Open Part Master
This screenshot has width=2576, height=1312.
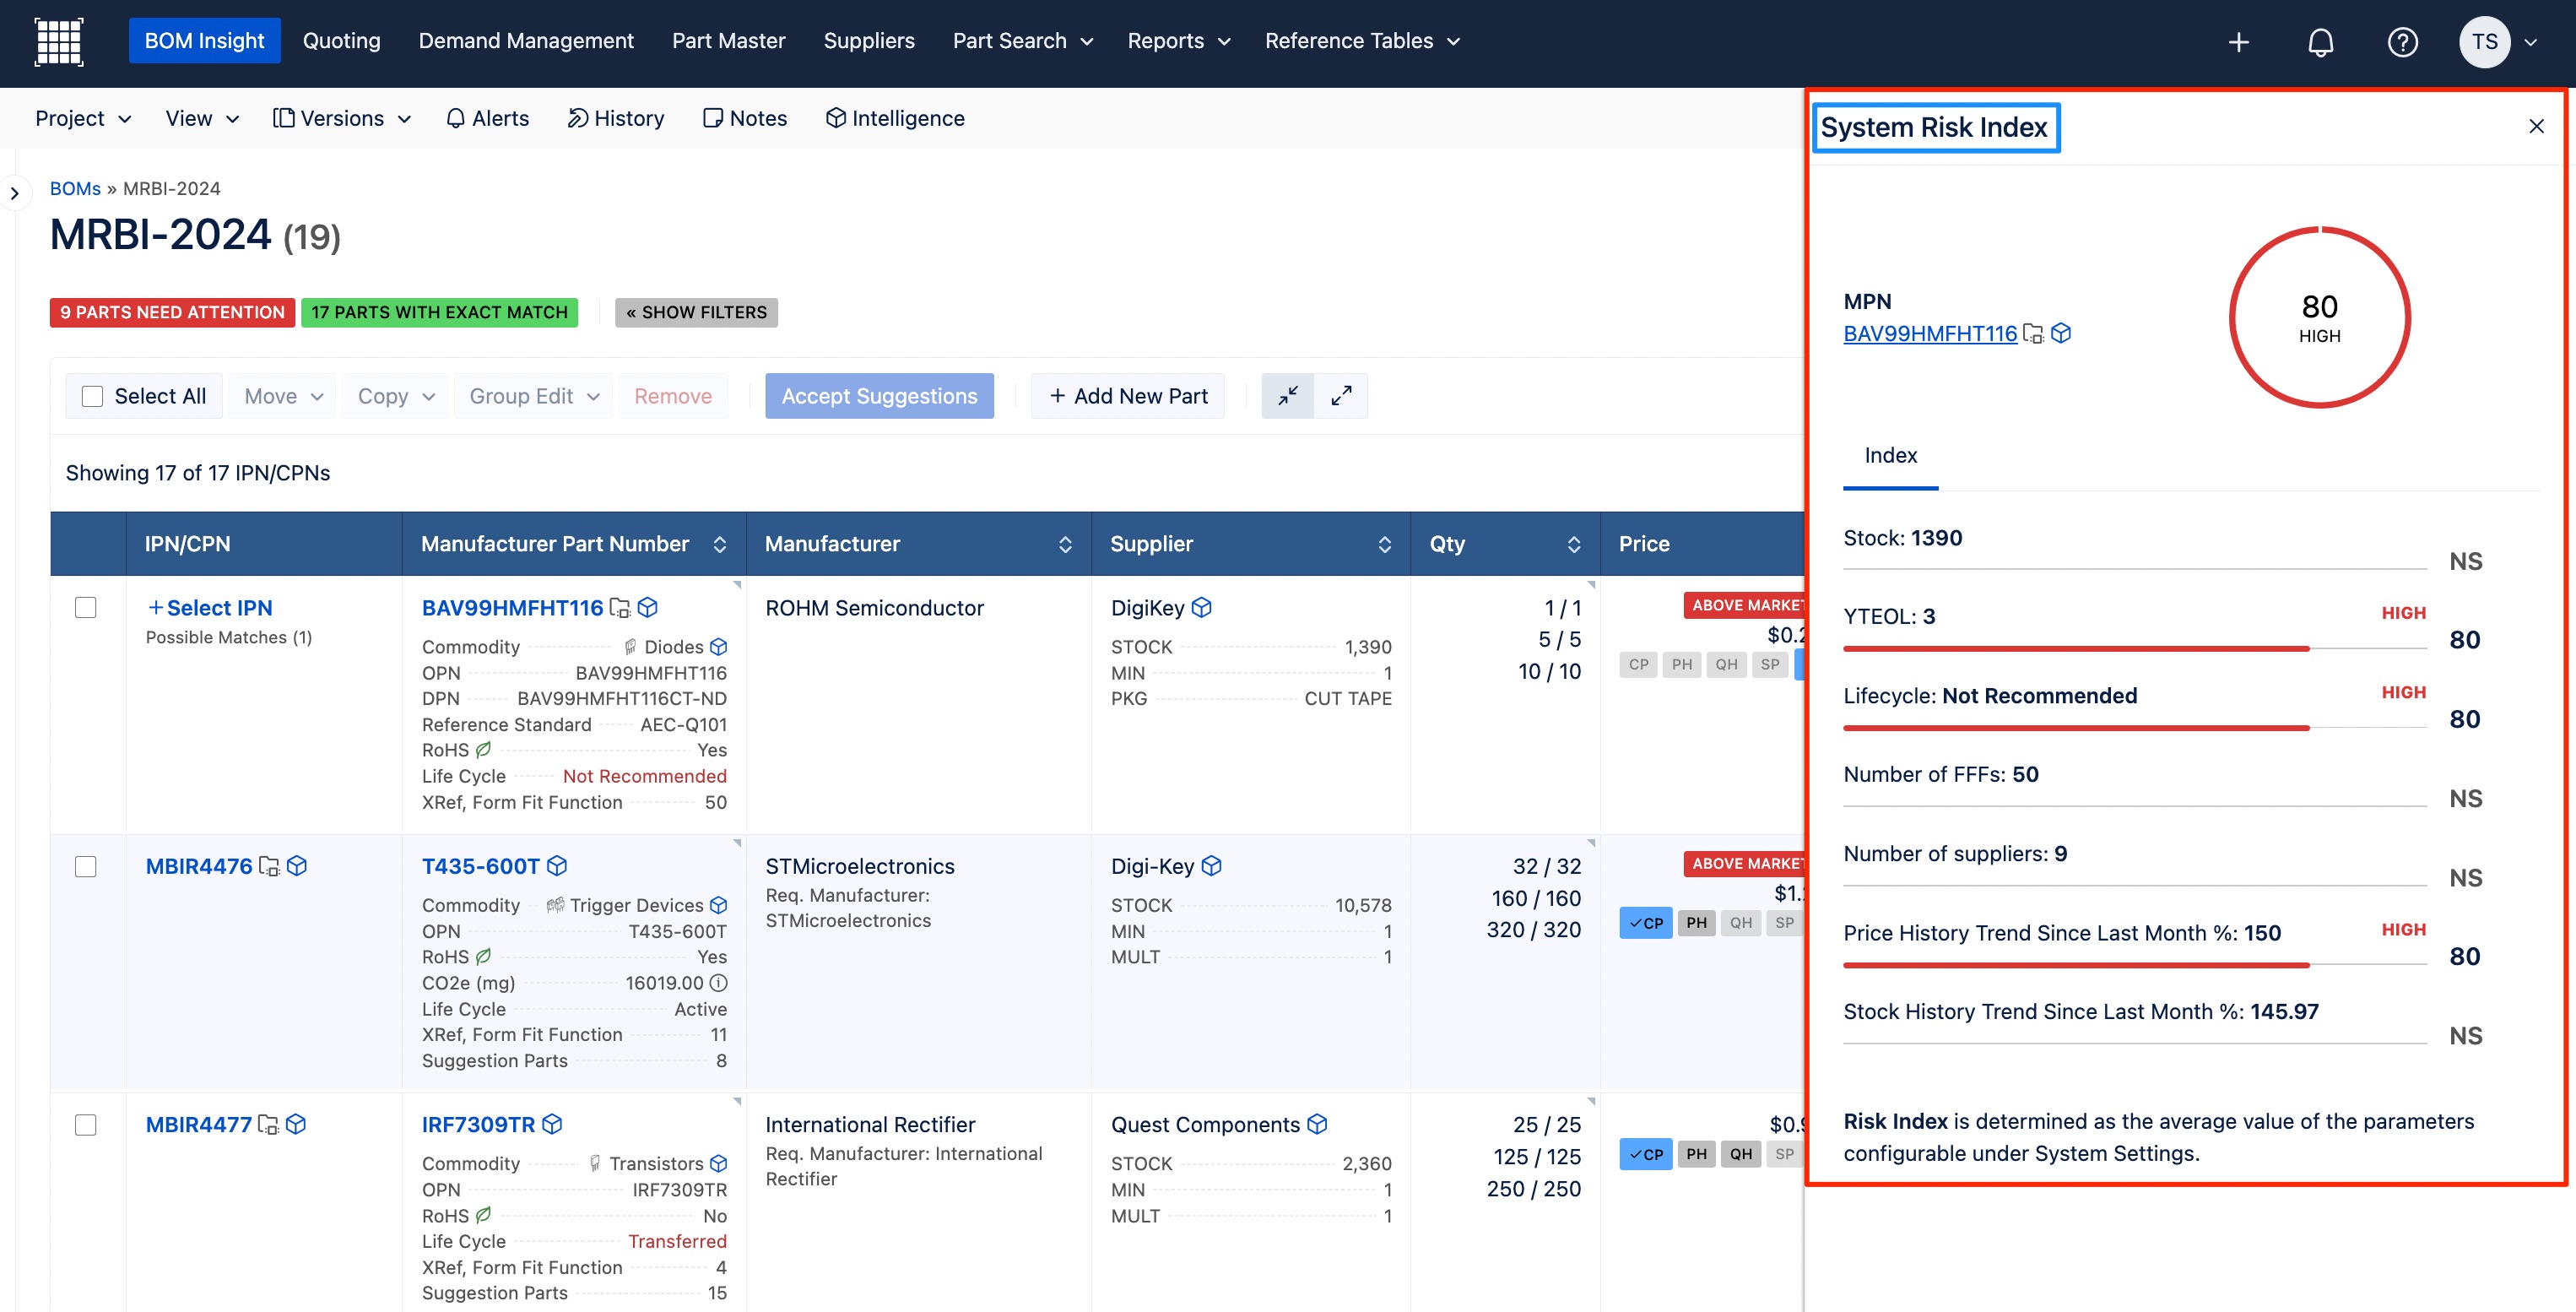tap(729, 41)
